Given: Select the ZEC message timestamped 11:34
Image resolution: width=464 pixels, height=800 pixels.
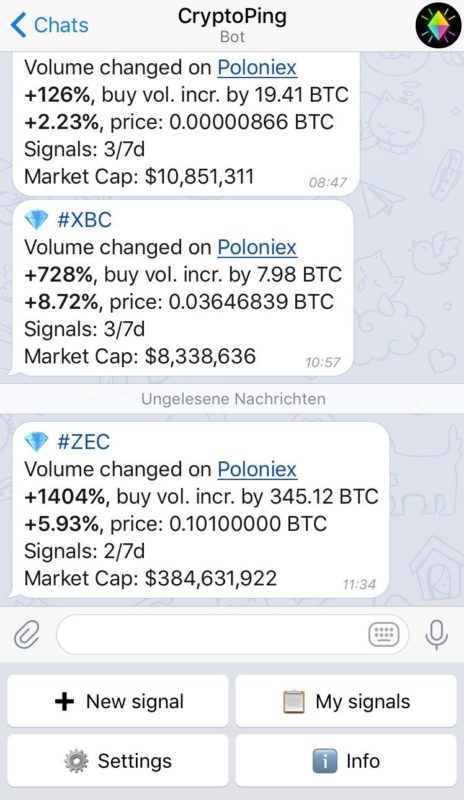Looking at the screenshot, I should point(201,510).
